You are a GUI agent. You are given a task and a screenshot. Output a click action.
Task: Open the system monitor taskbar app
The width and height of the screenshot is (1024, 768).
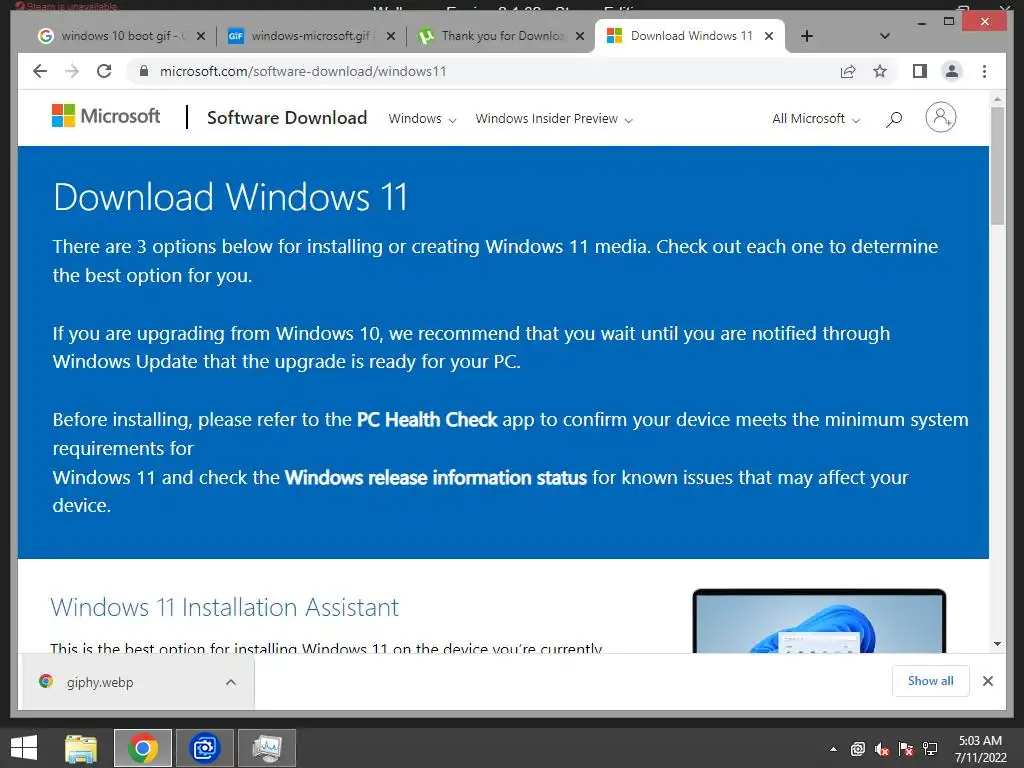point(267,748)
